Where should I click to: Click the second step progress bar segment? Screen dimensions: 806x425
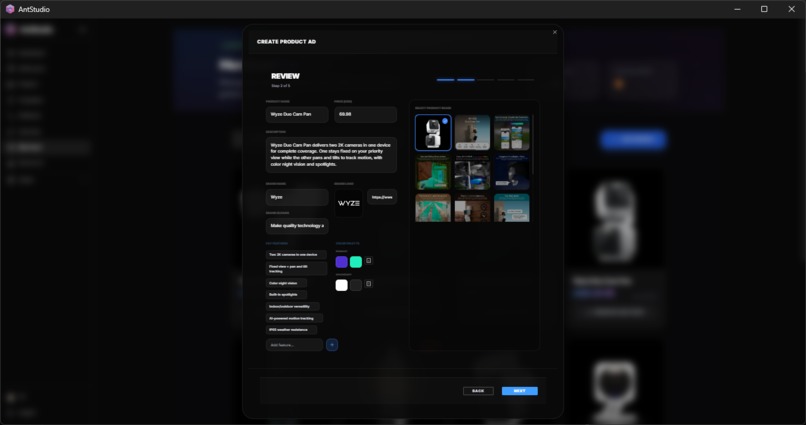pos(466,80)
